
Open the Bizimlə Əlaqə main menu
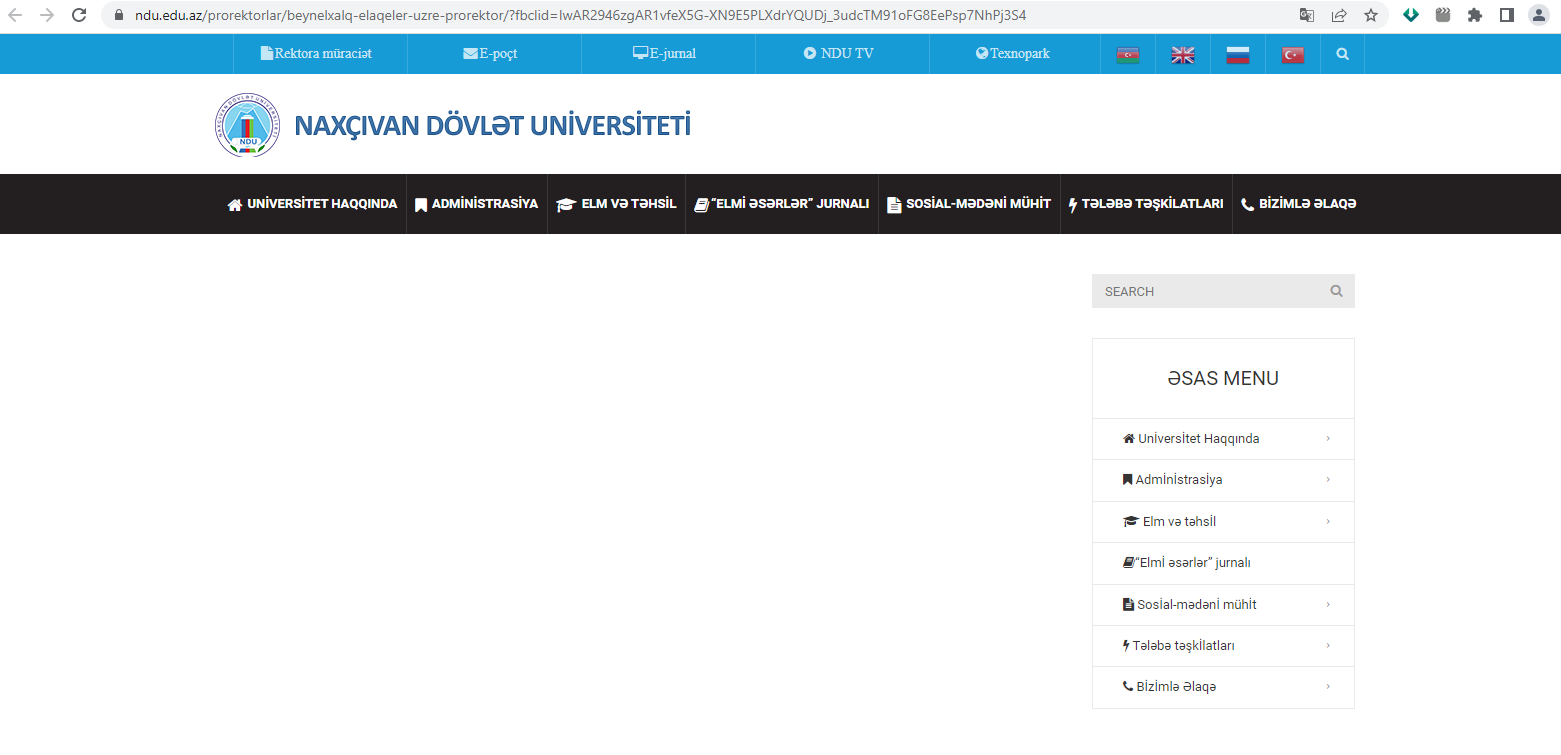point(1298,204)
